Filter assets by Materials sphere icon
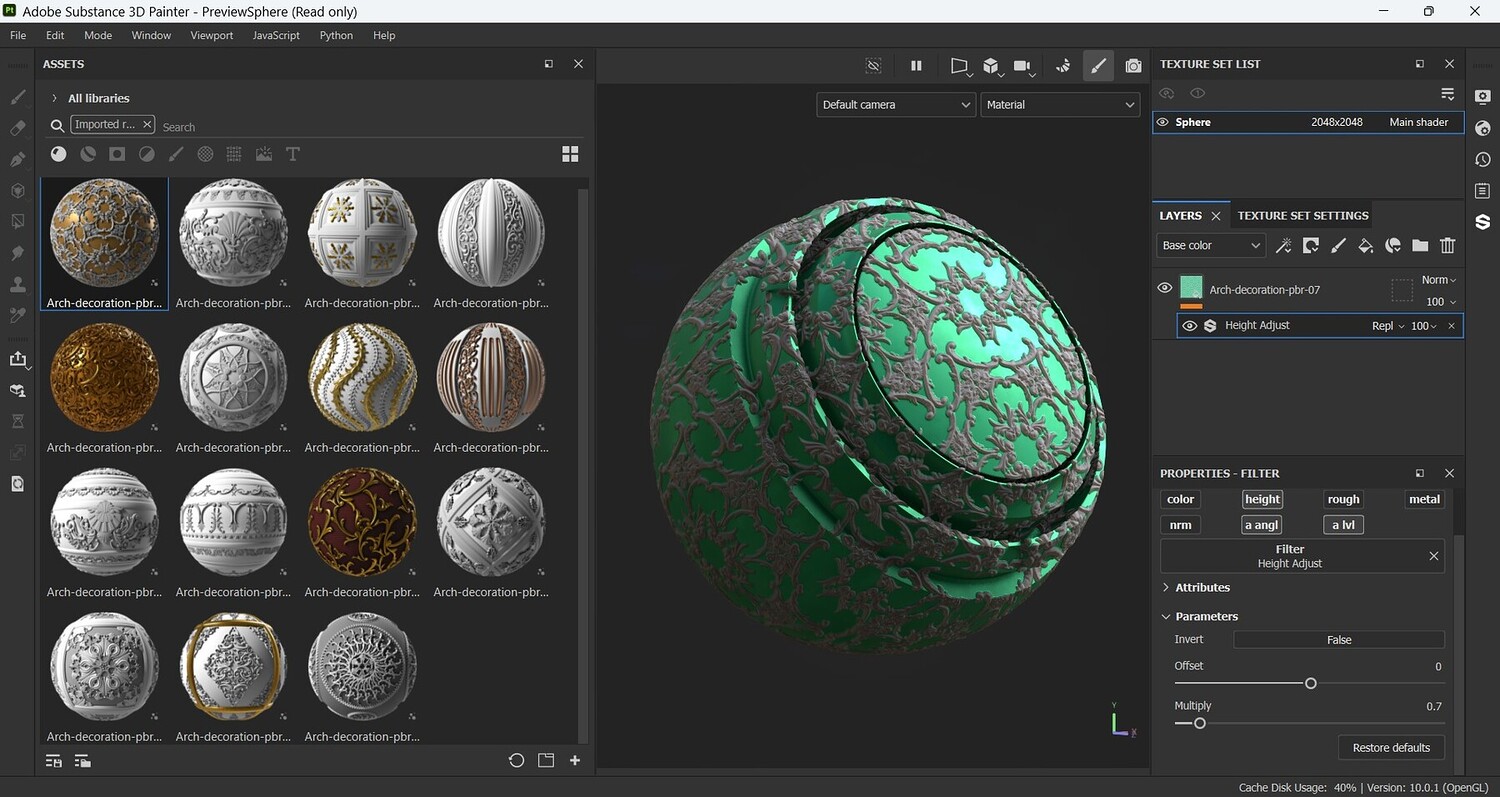The image size is (1500, 797). (x=59, y=154)
